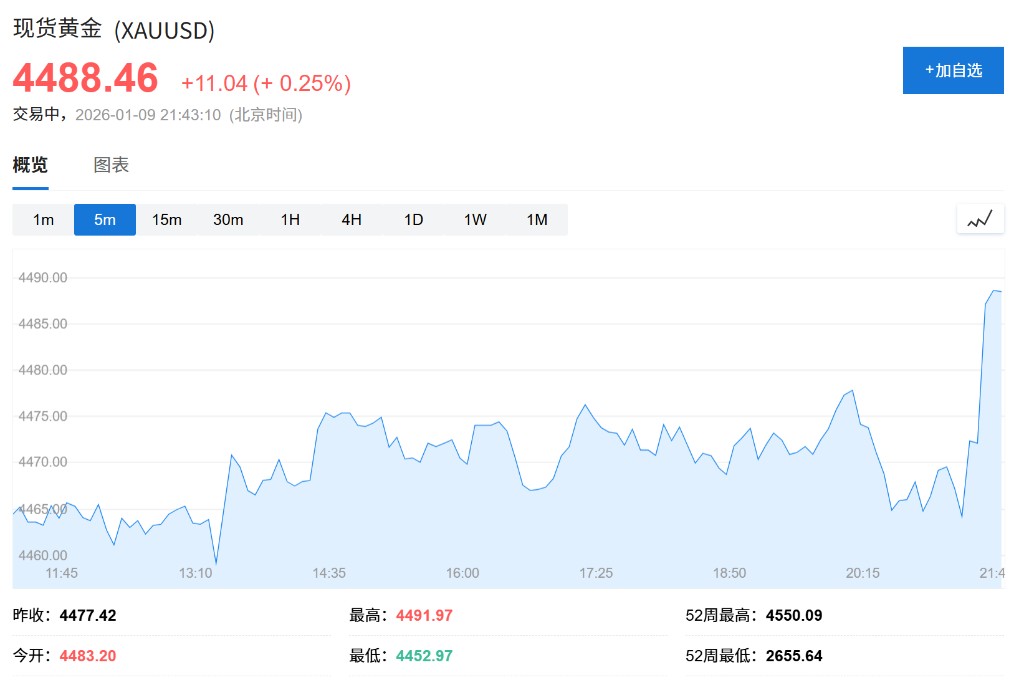Switch to 1W weekly view
1024x698 pixels.
(475, 220)
